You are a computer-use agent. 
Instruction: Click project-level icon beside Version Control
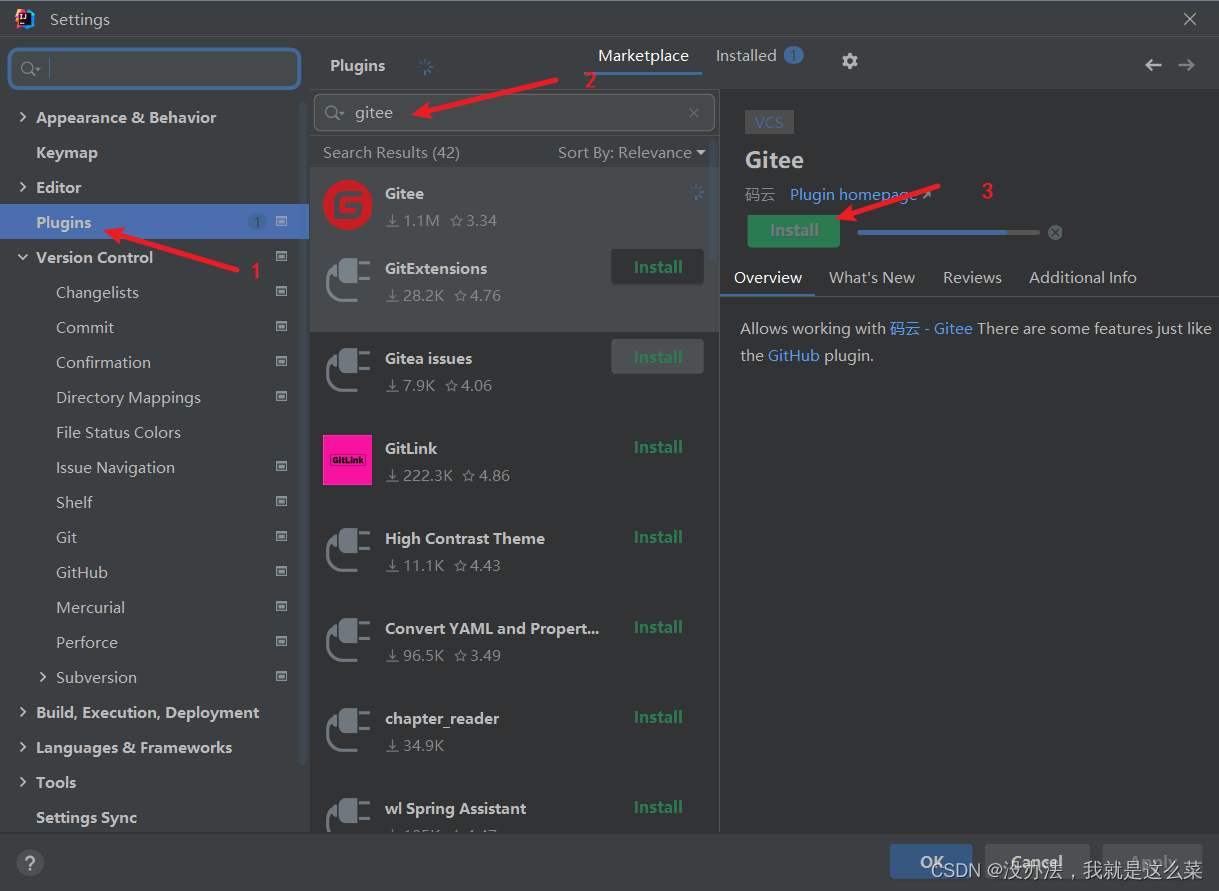(x=282, y=256)
